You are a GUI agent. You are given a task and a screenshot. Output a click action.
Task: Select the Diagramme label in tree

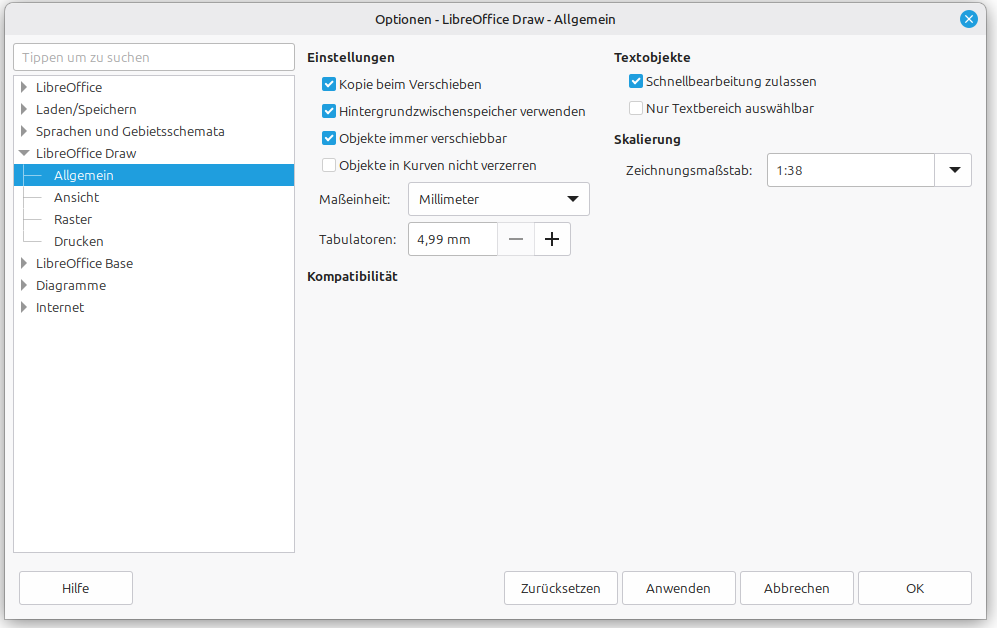pyautogui.click(x=71, y=285)
